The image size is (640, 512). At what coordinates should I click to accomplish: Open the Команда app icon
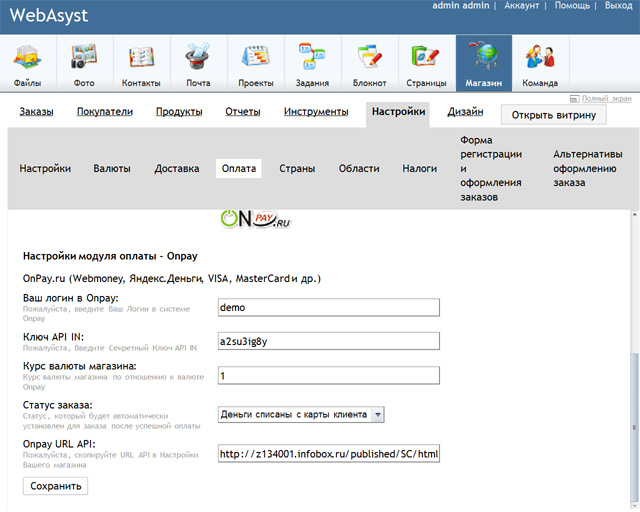[x=540, y=63]
